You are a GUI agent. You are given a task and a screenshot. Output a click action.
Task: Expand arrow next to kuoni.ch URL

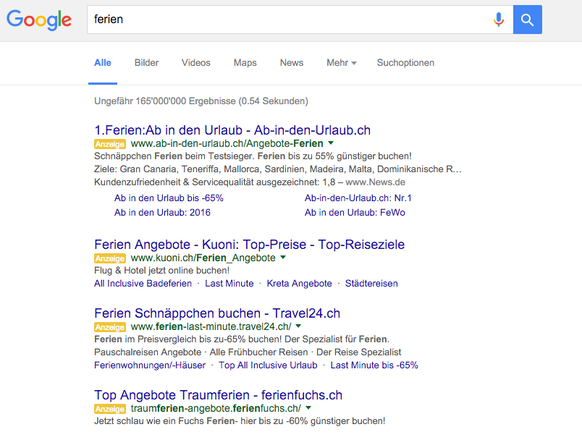(283, 257)
